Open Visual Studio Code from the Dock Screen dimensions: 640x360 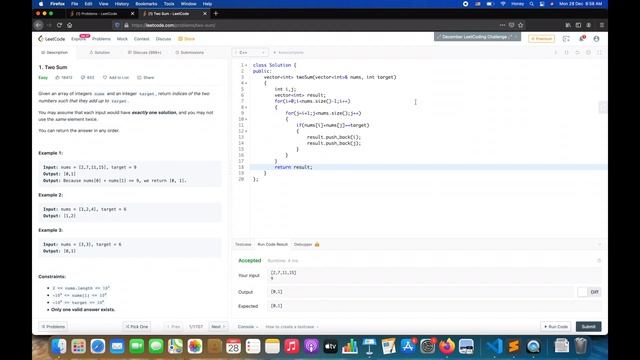(494, 346)
